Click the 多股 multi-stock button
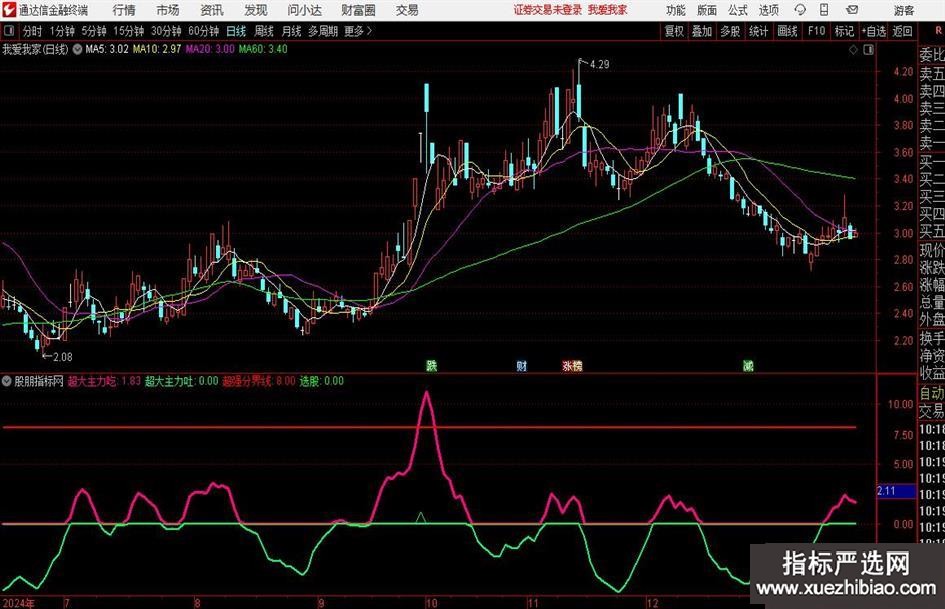The image size is (945, 609). (730, 31)
